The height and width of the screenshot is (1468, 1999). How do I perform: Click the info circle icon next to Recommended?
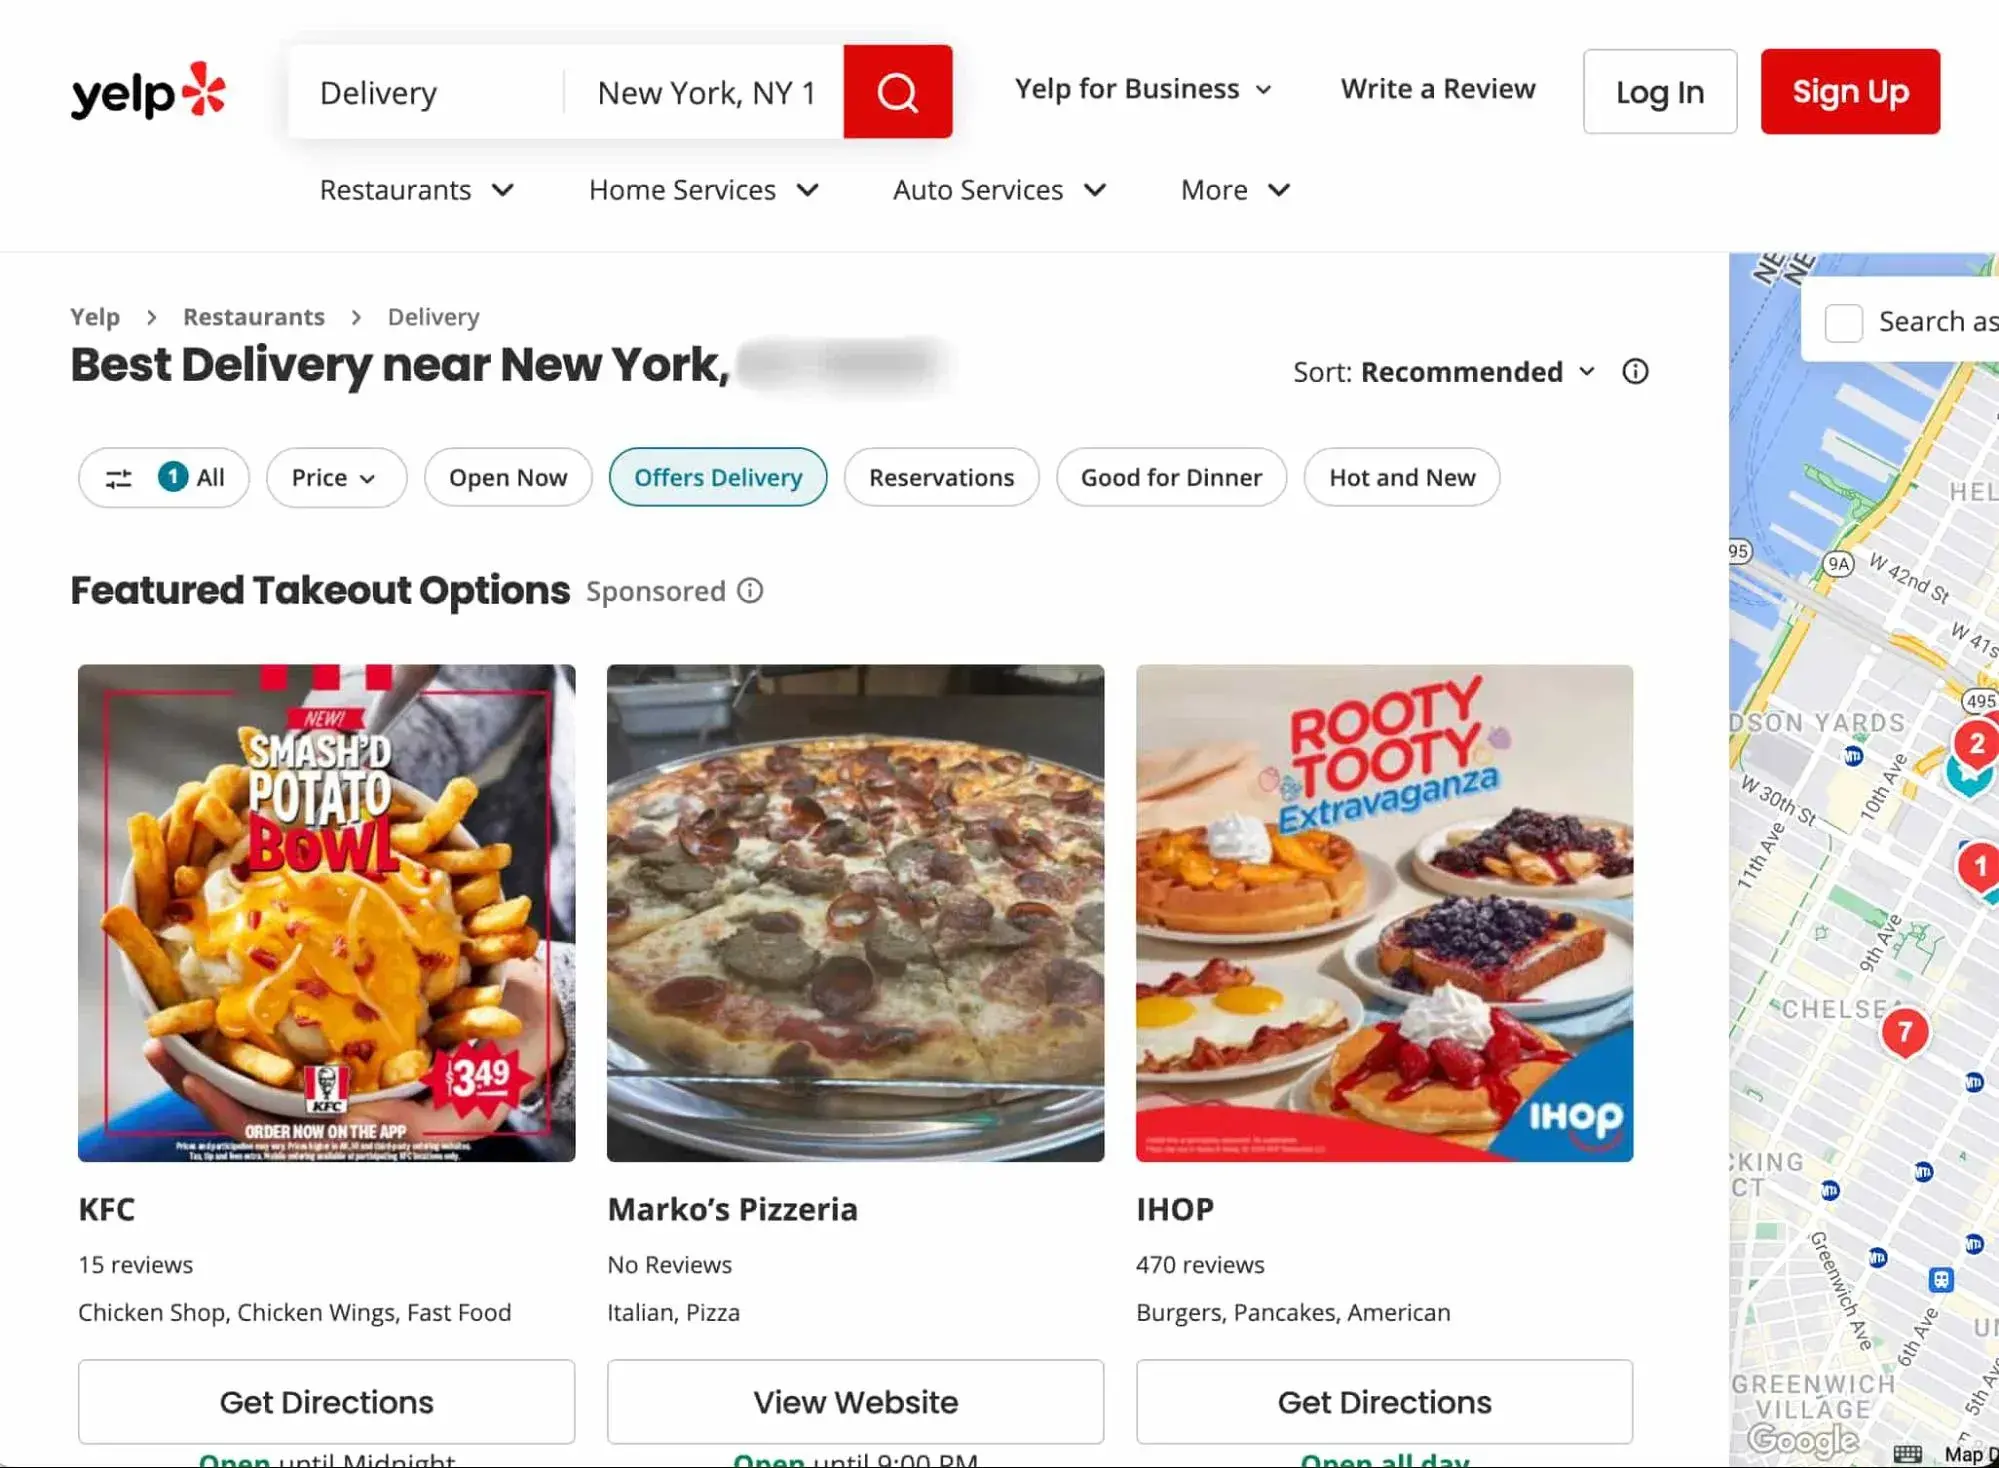(1636, 371)
